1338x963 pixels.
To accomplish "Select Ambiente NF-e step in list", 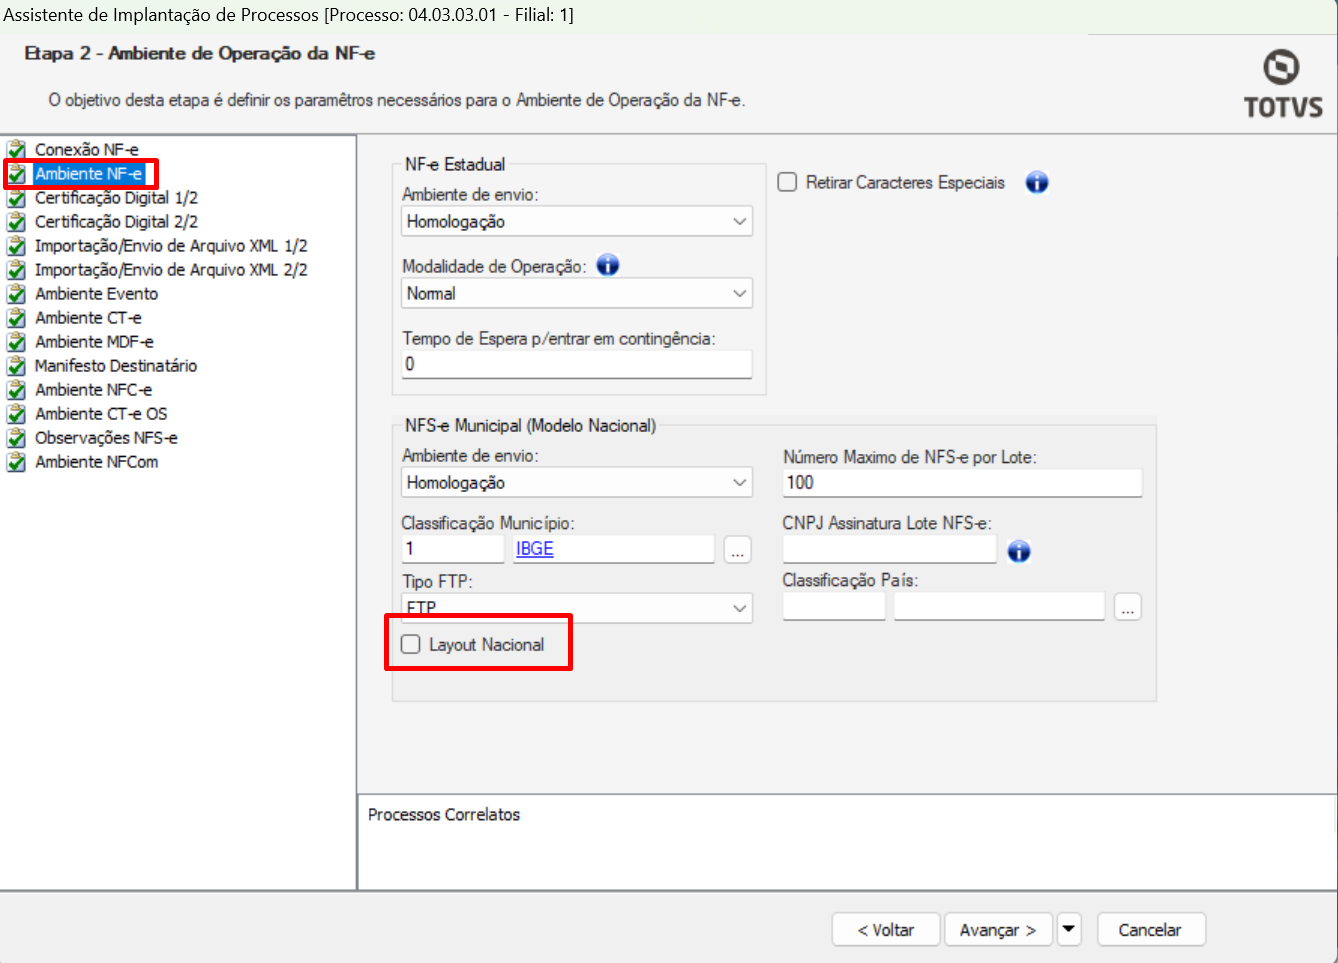I will tap(89, 174).
